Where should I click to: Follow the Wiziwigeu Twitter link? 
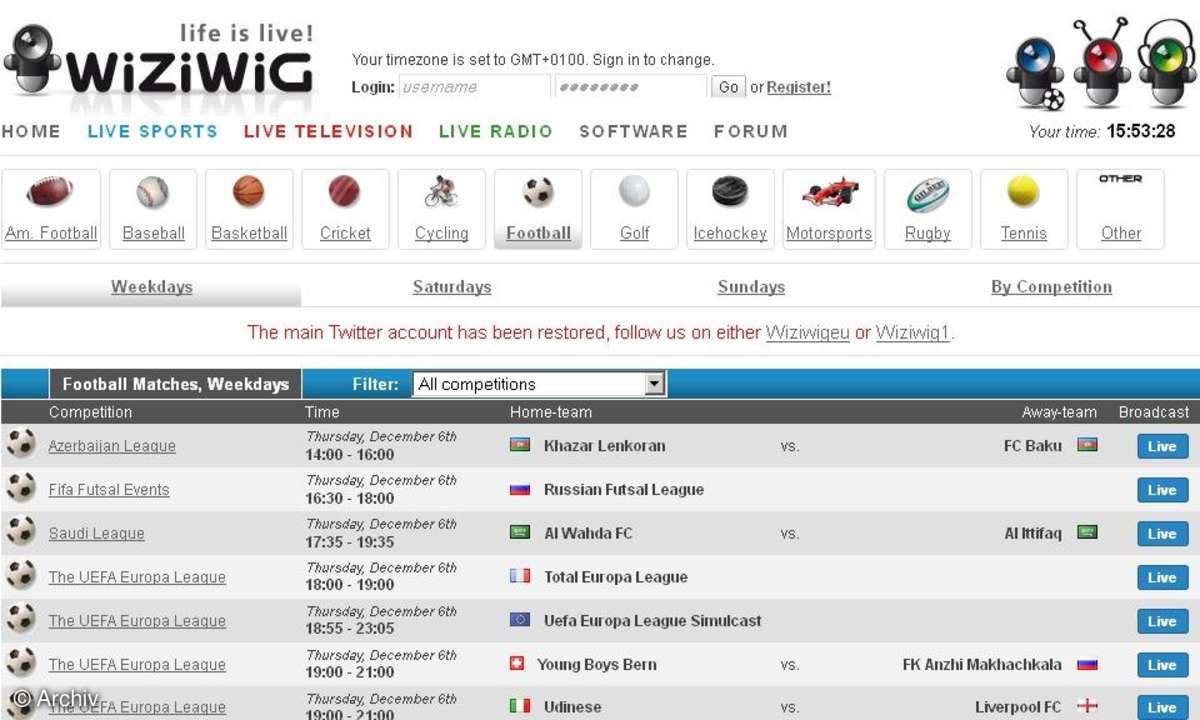pos(808,332)
